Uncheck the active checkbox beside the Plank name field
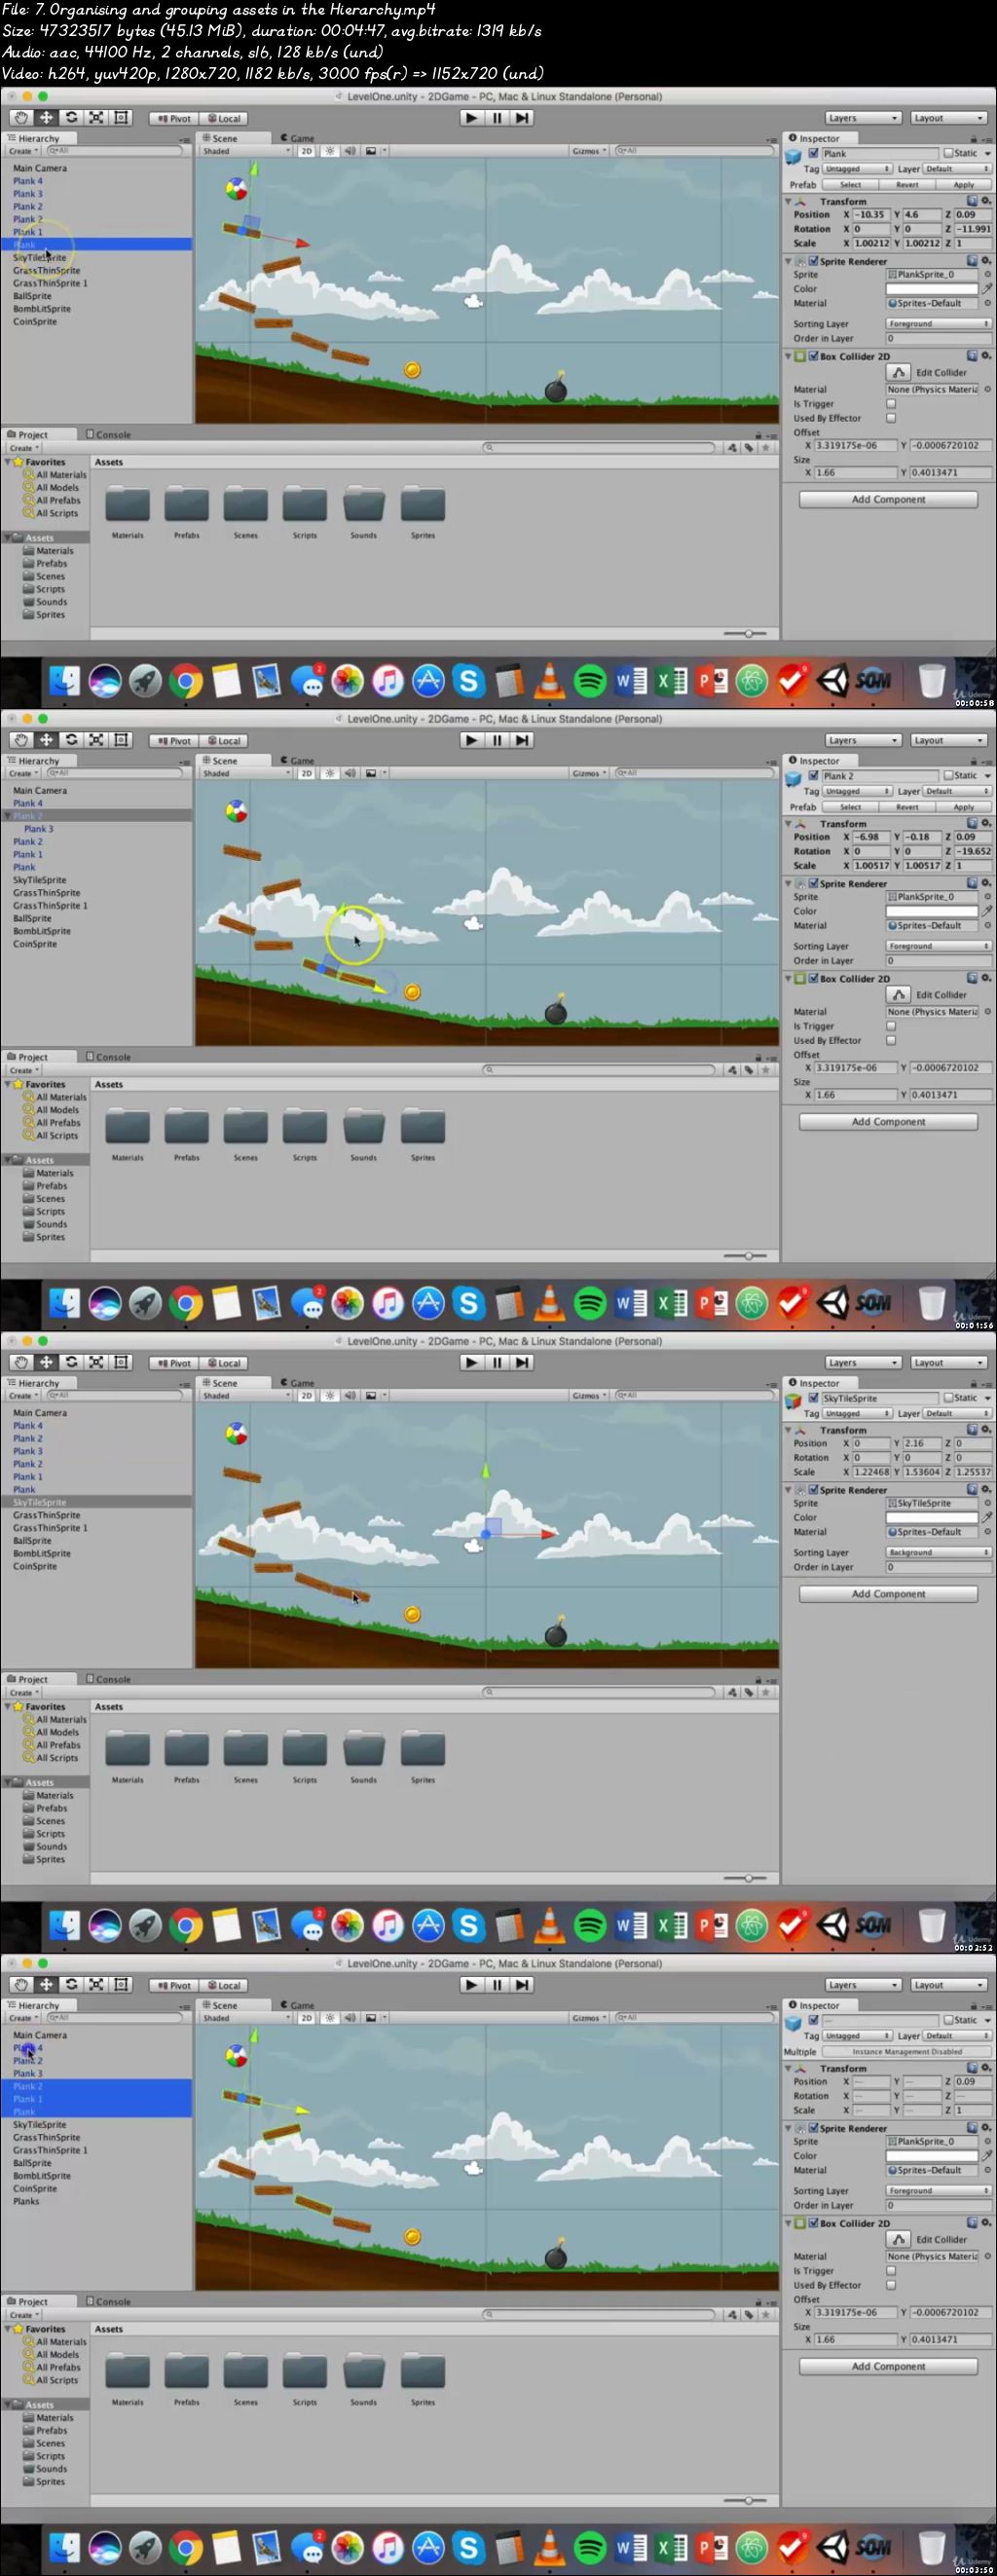997x2576 pixels. pos(813,154)
